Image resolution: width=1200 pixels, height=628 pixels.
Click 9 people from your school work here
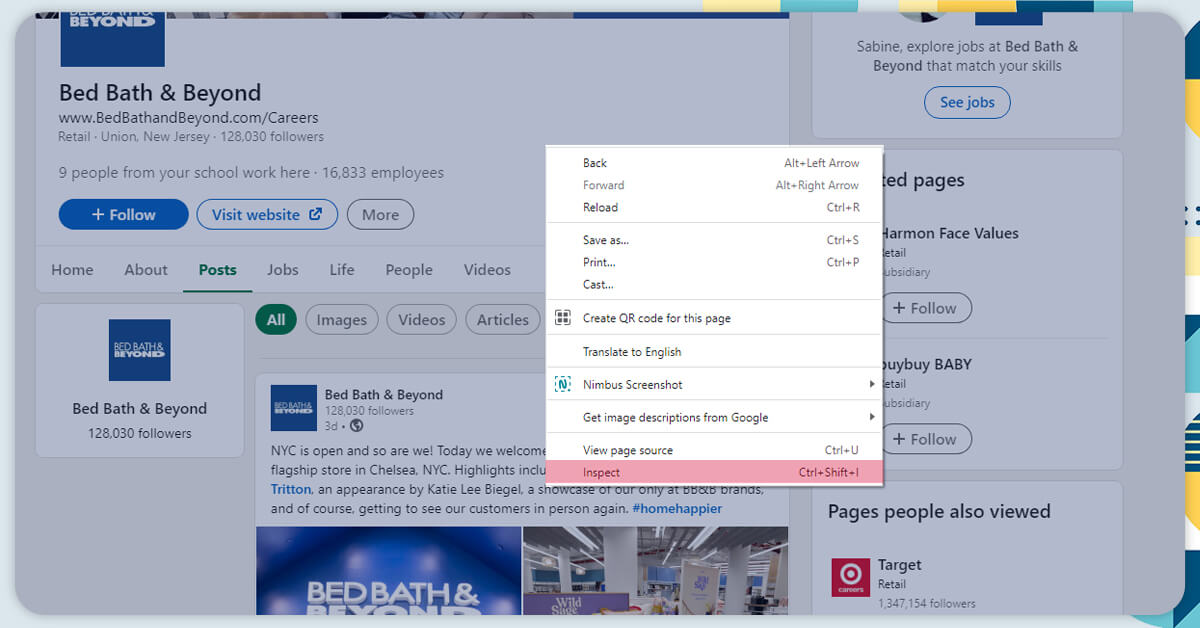tap(184, 172)
